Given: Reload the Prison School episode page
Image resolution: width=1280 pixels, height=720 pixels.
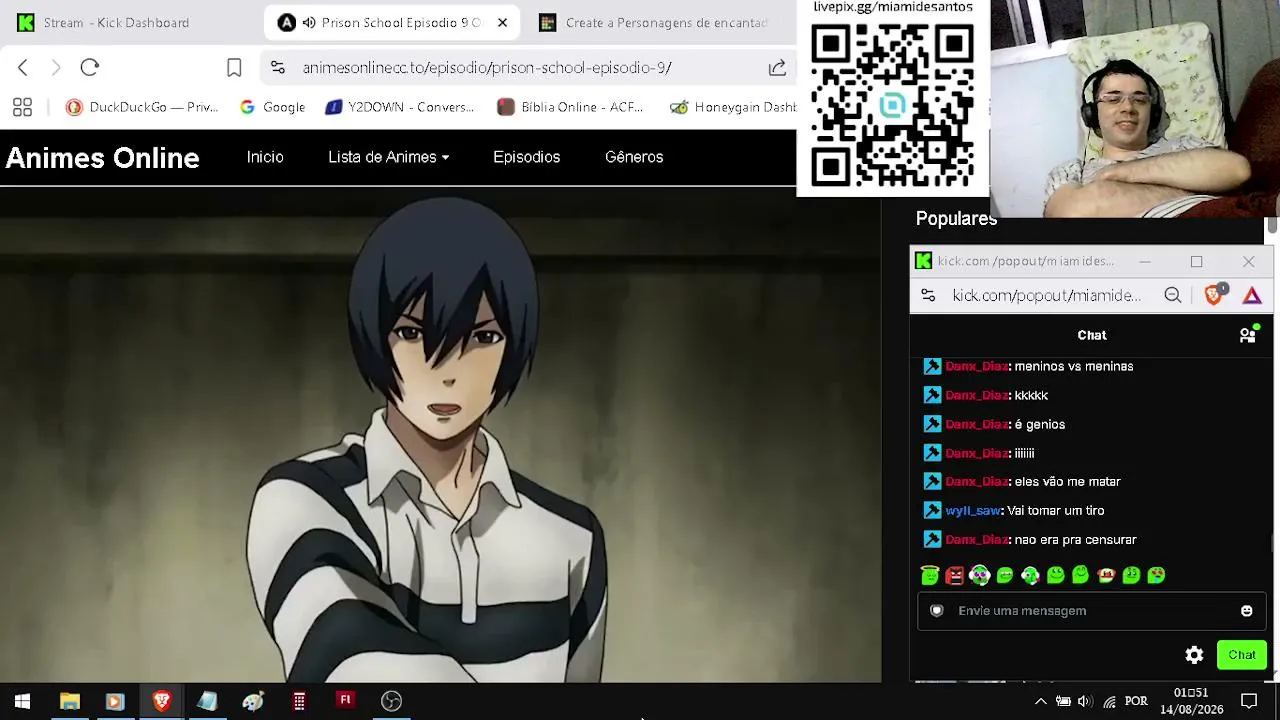Looking at the screenshot, I should coord(90,67).
